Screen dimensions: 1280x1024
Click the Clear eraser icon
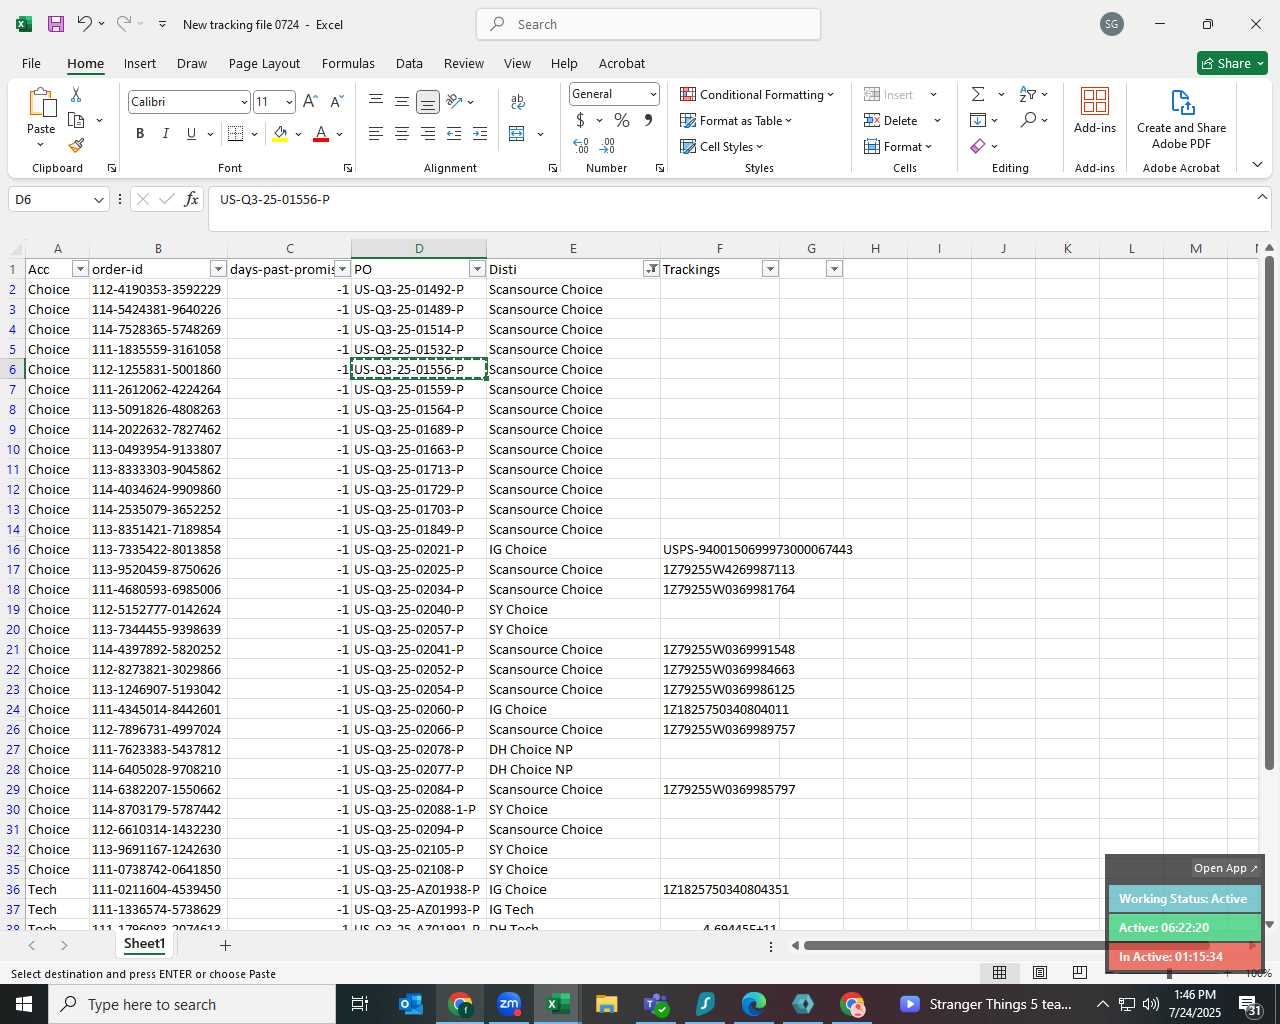coord(978,146)
